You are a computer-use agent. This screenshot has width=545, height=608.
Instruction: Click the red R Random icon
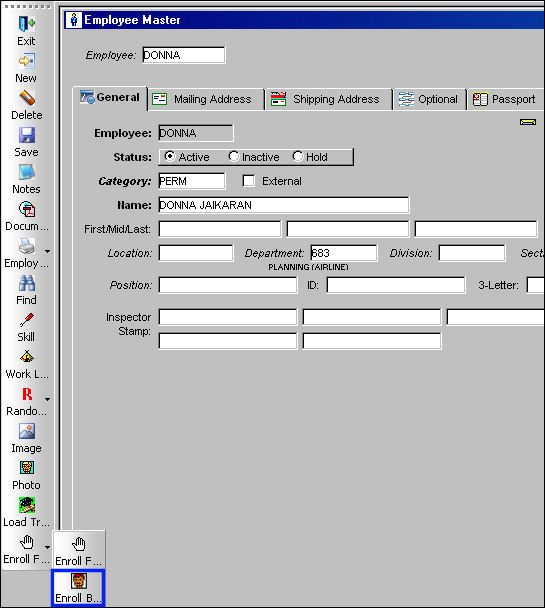[26, 394]
